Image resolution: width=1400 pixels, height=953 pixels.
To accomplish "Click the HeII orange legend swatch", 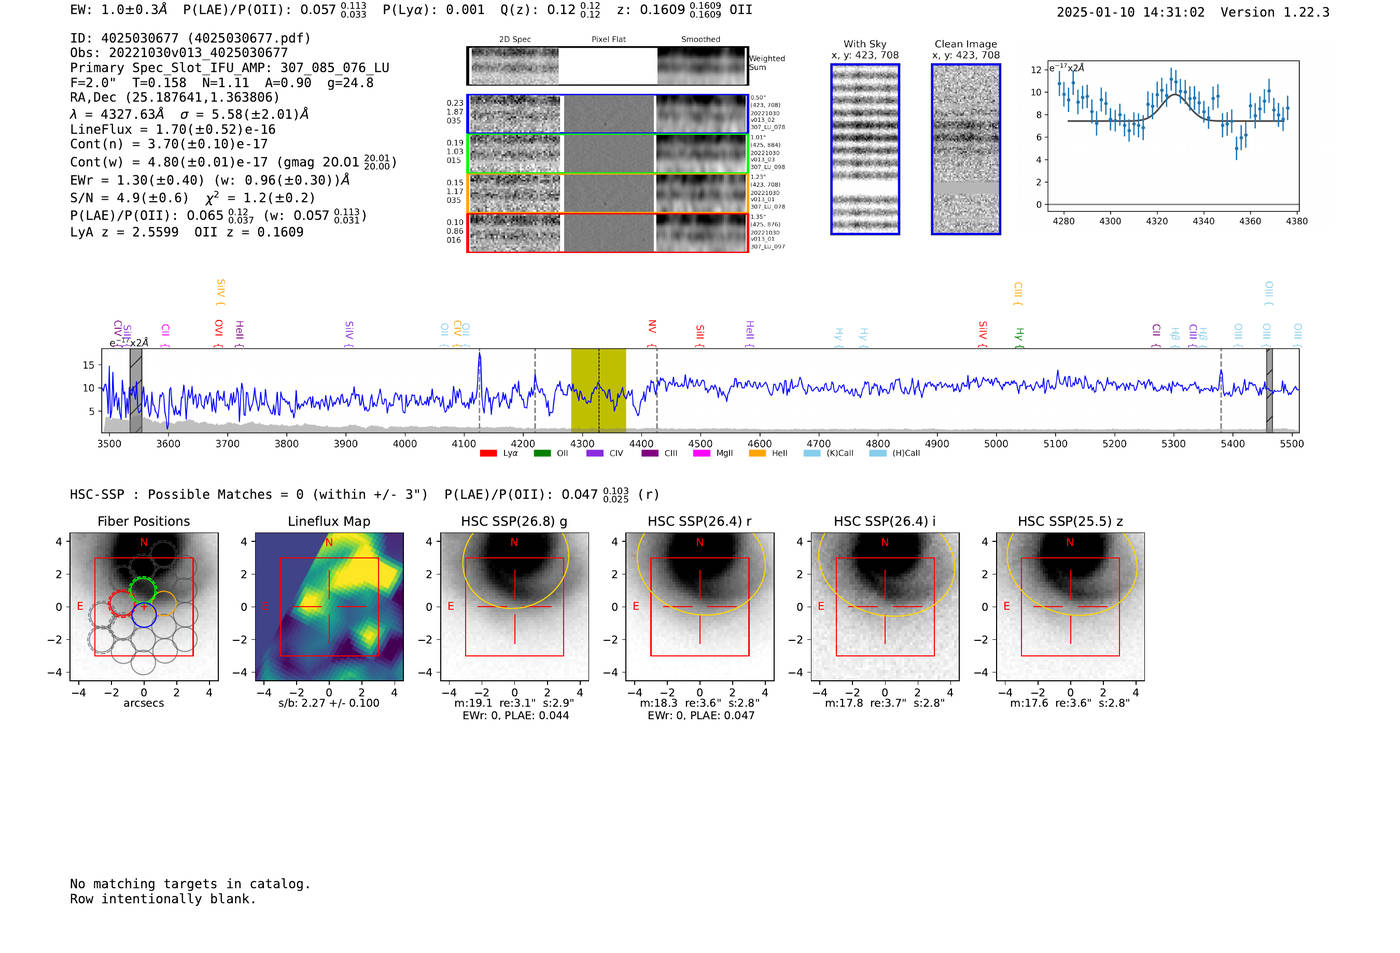I will point(757,453).
